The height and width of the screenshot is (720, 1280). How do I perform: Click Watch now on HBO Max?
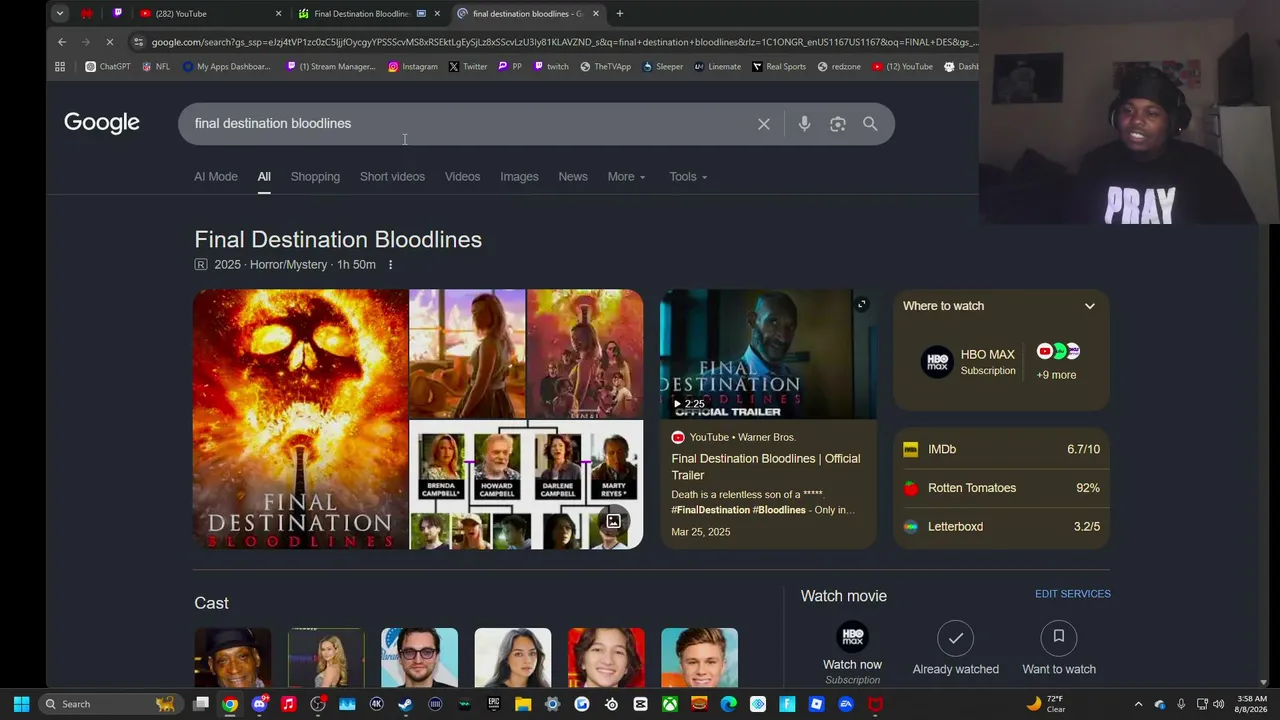[x=853, y=650]
